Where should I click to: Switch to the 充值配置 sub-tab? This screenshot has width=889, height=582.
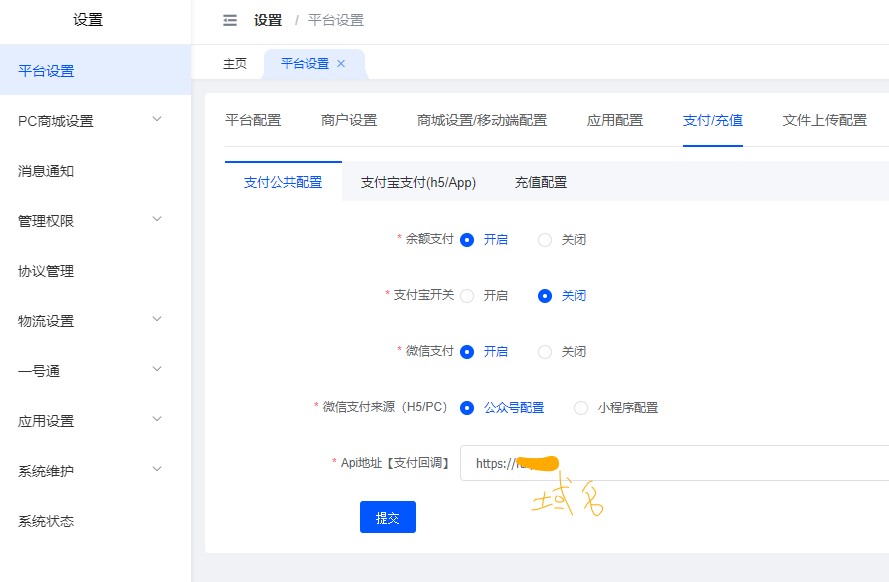540,182
